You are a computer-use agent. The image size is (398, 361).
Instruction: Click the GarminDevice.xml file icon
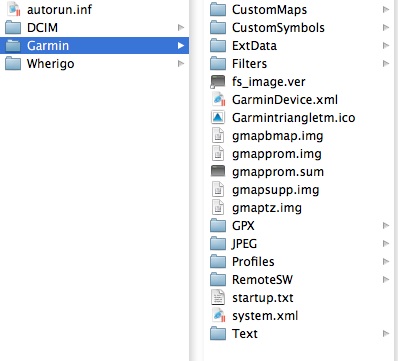[x=218, y=99]
